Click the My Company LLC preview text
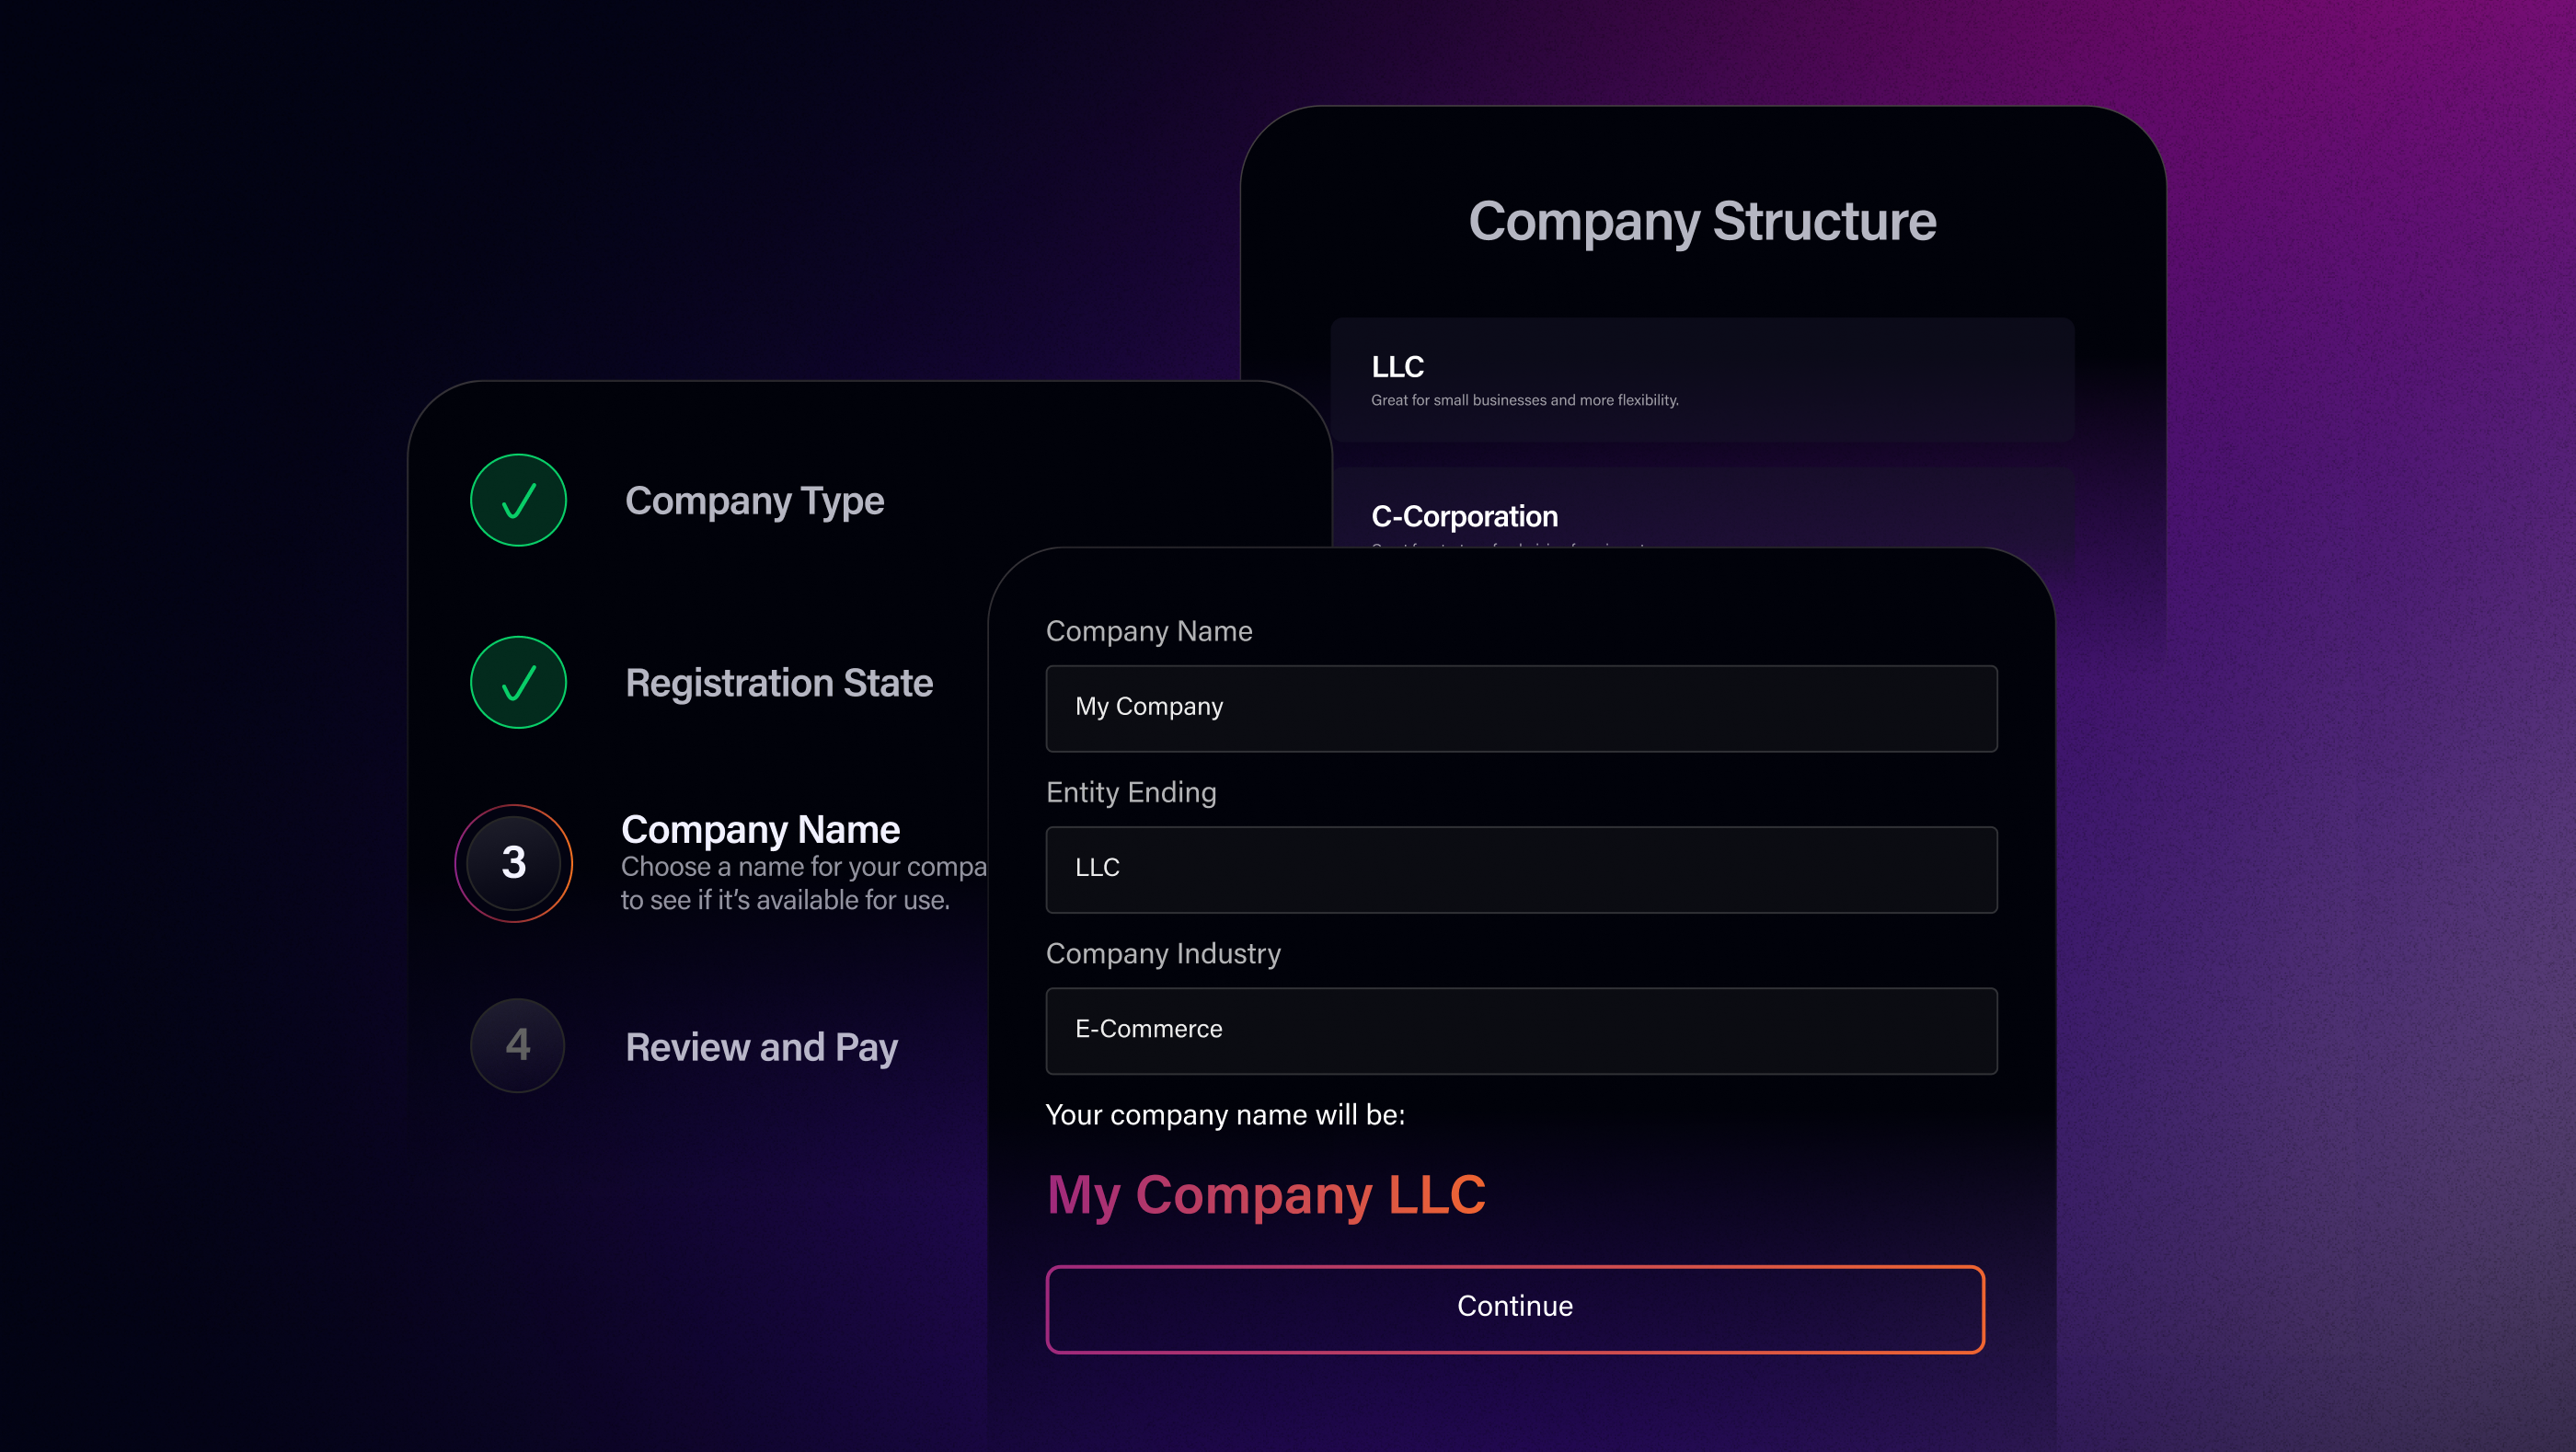The width and height of the screenshot is (2576, 1452). pos(1266,1194)
